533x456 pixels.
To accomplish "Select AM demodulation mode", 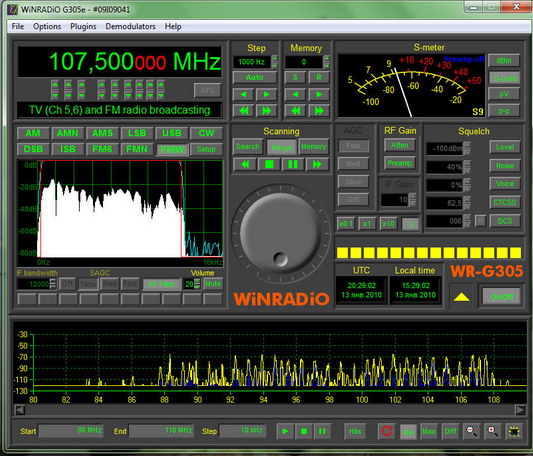I will coord(33,133).
